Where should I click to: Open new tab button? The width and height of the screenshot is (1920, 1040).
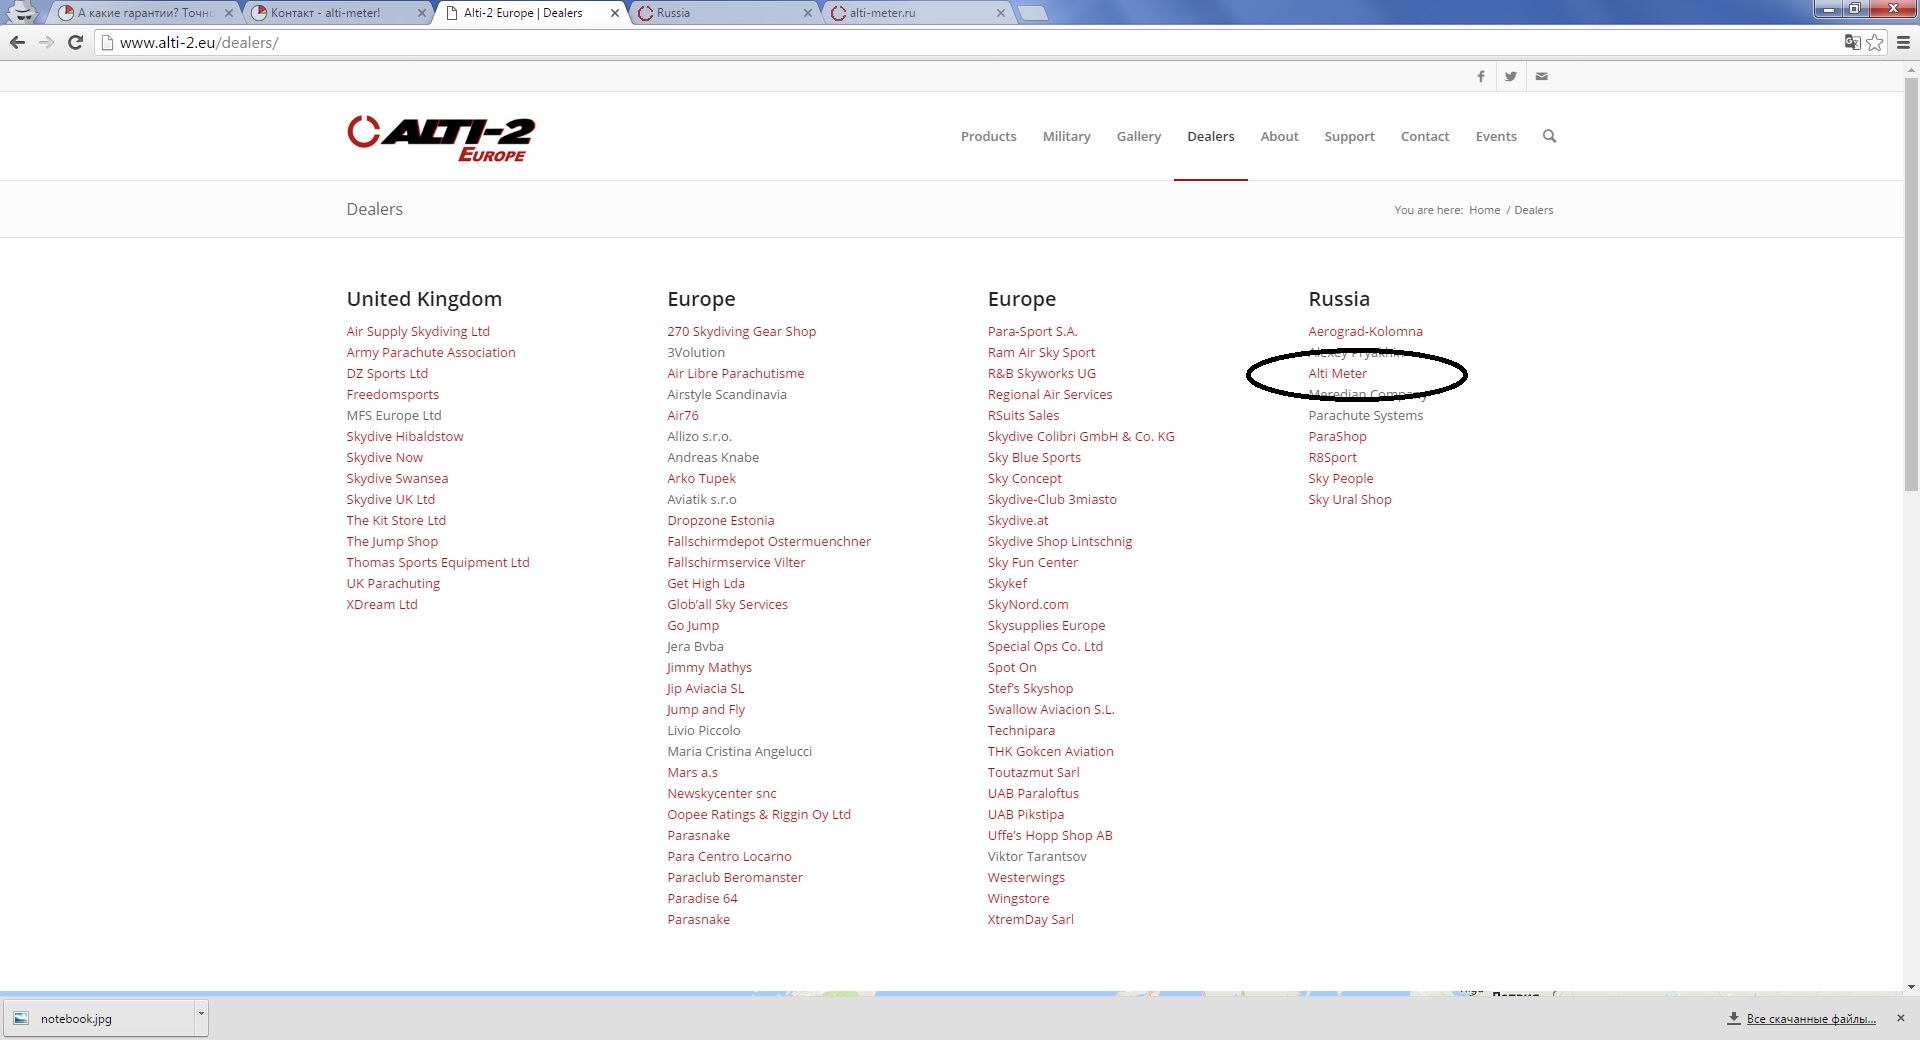(x=1033, y=13)
